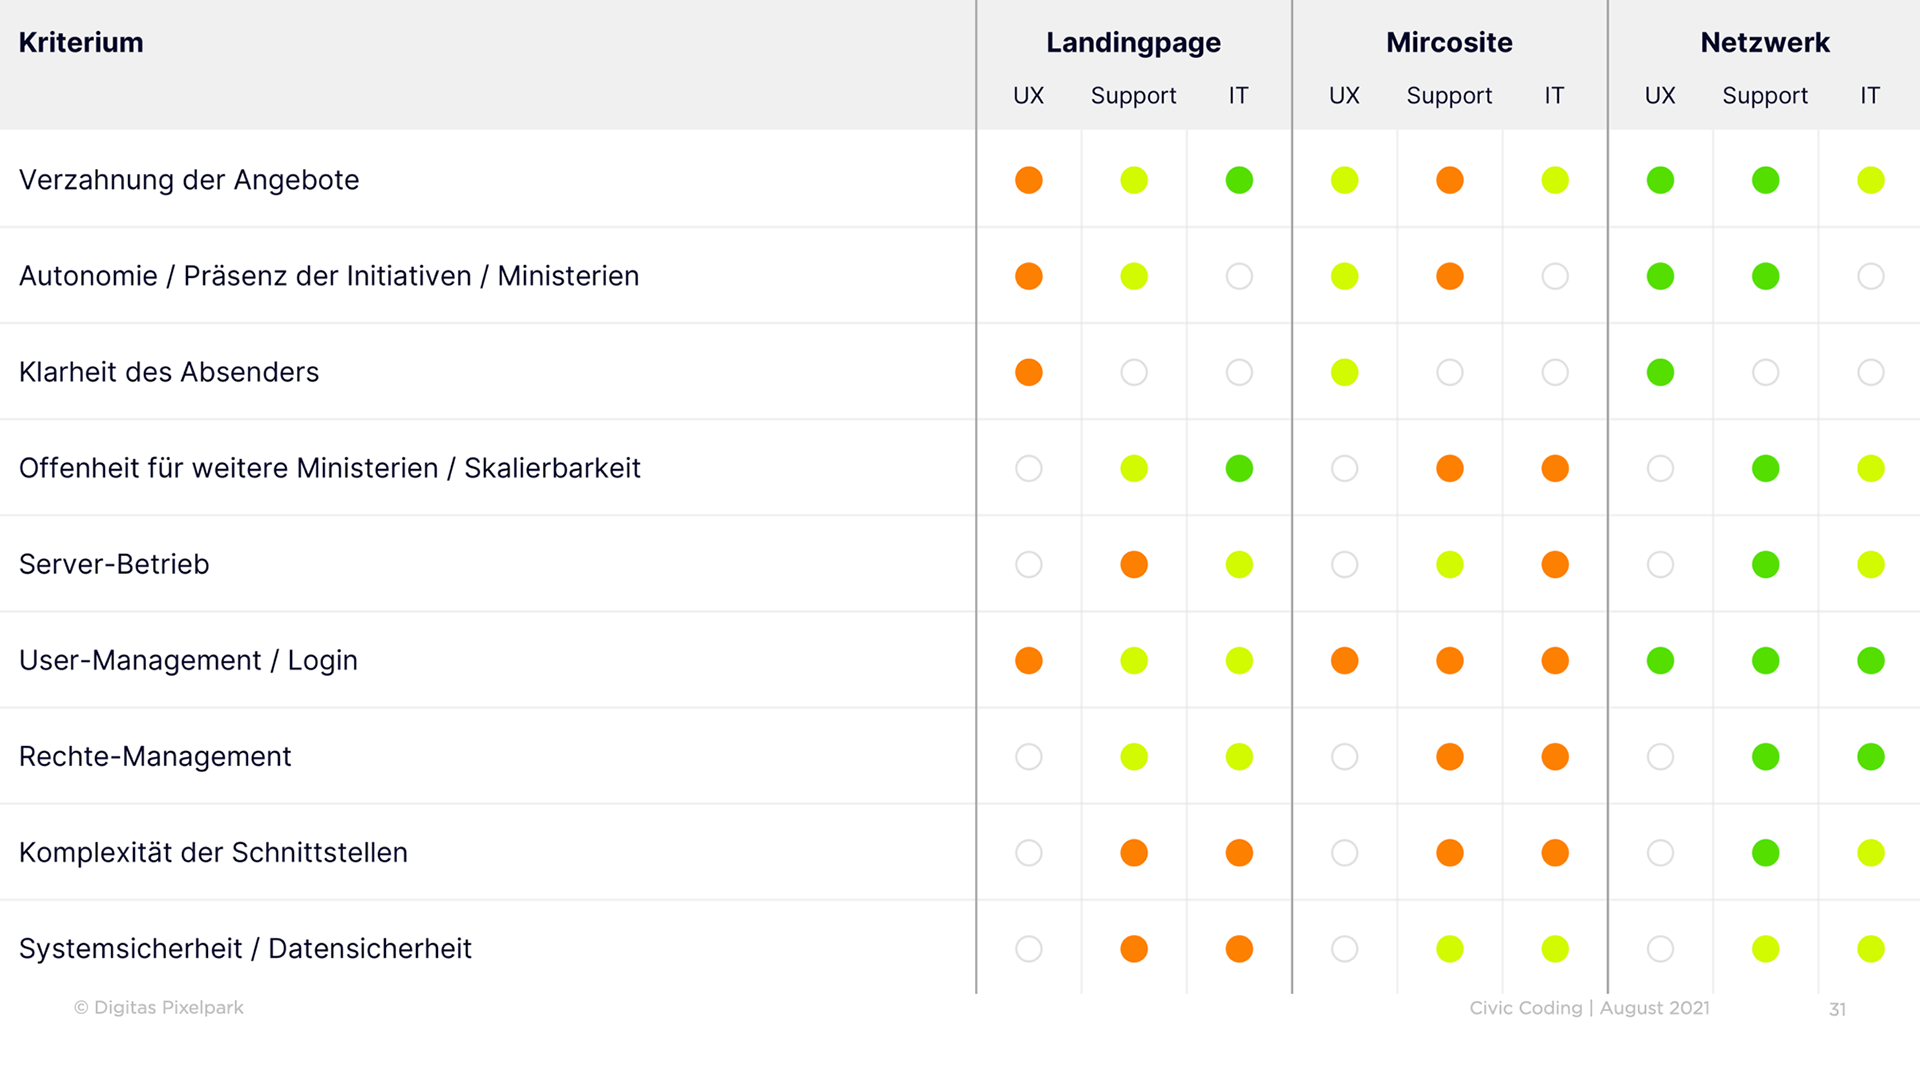Viewport: 1920px width, 1079px height.
Task: Click the Kriterium header label
Action: pos(81,42)
